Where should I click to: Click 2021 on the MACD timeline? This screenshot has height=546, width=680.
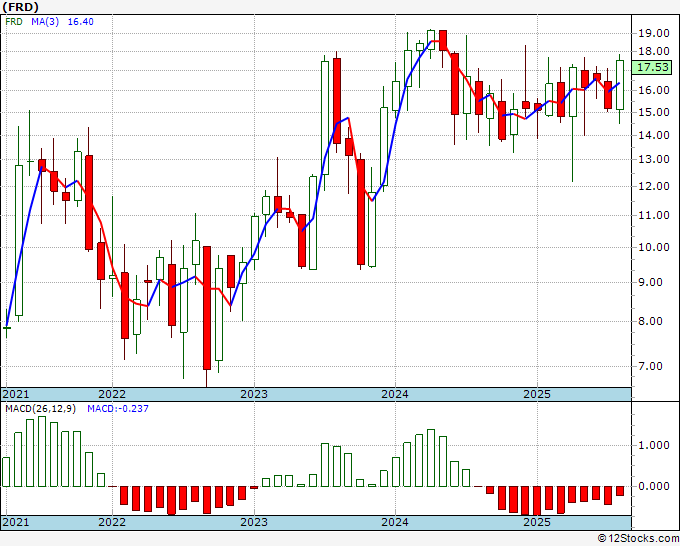tap(16, 522)
